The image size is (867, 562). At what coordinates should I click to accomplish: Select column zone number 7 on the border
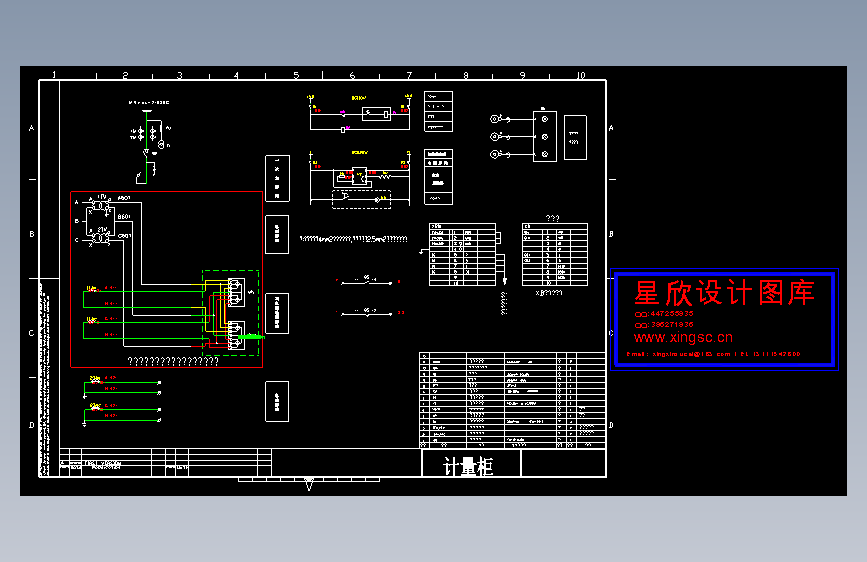tap(409, 75)
